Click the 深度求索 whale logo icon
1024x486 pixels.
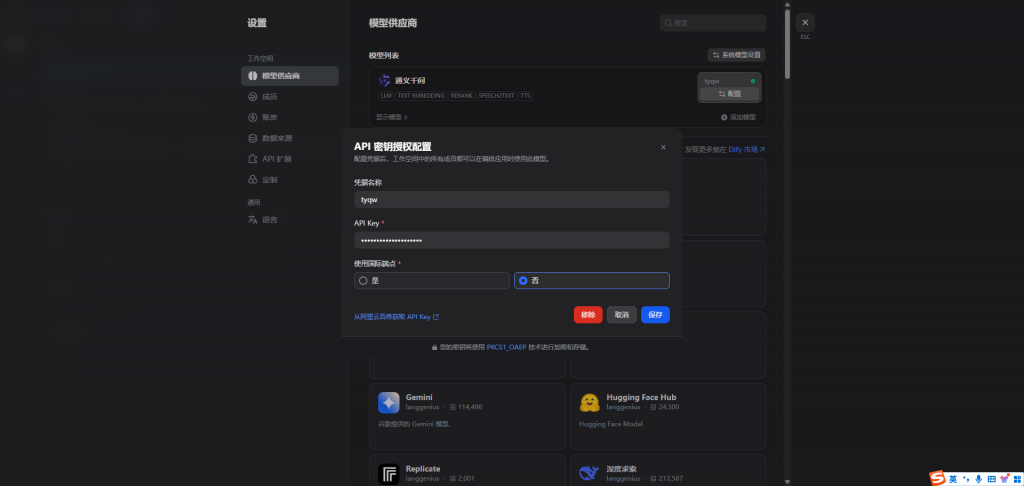click(x=589, y=473)
